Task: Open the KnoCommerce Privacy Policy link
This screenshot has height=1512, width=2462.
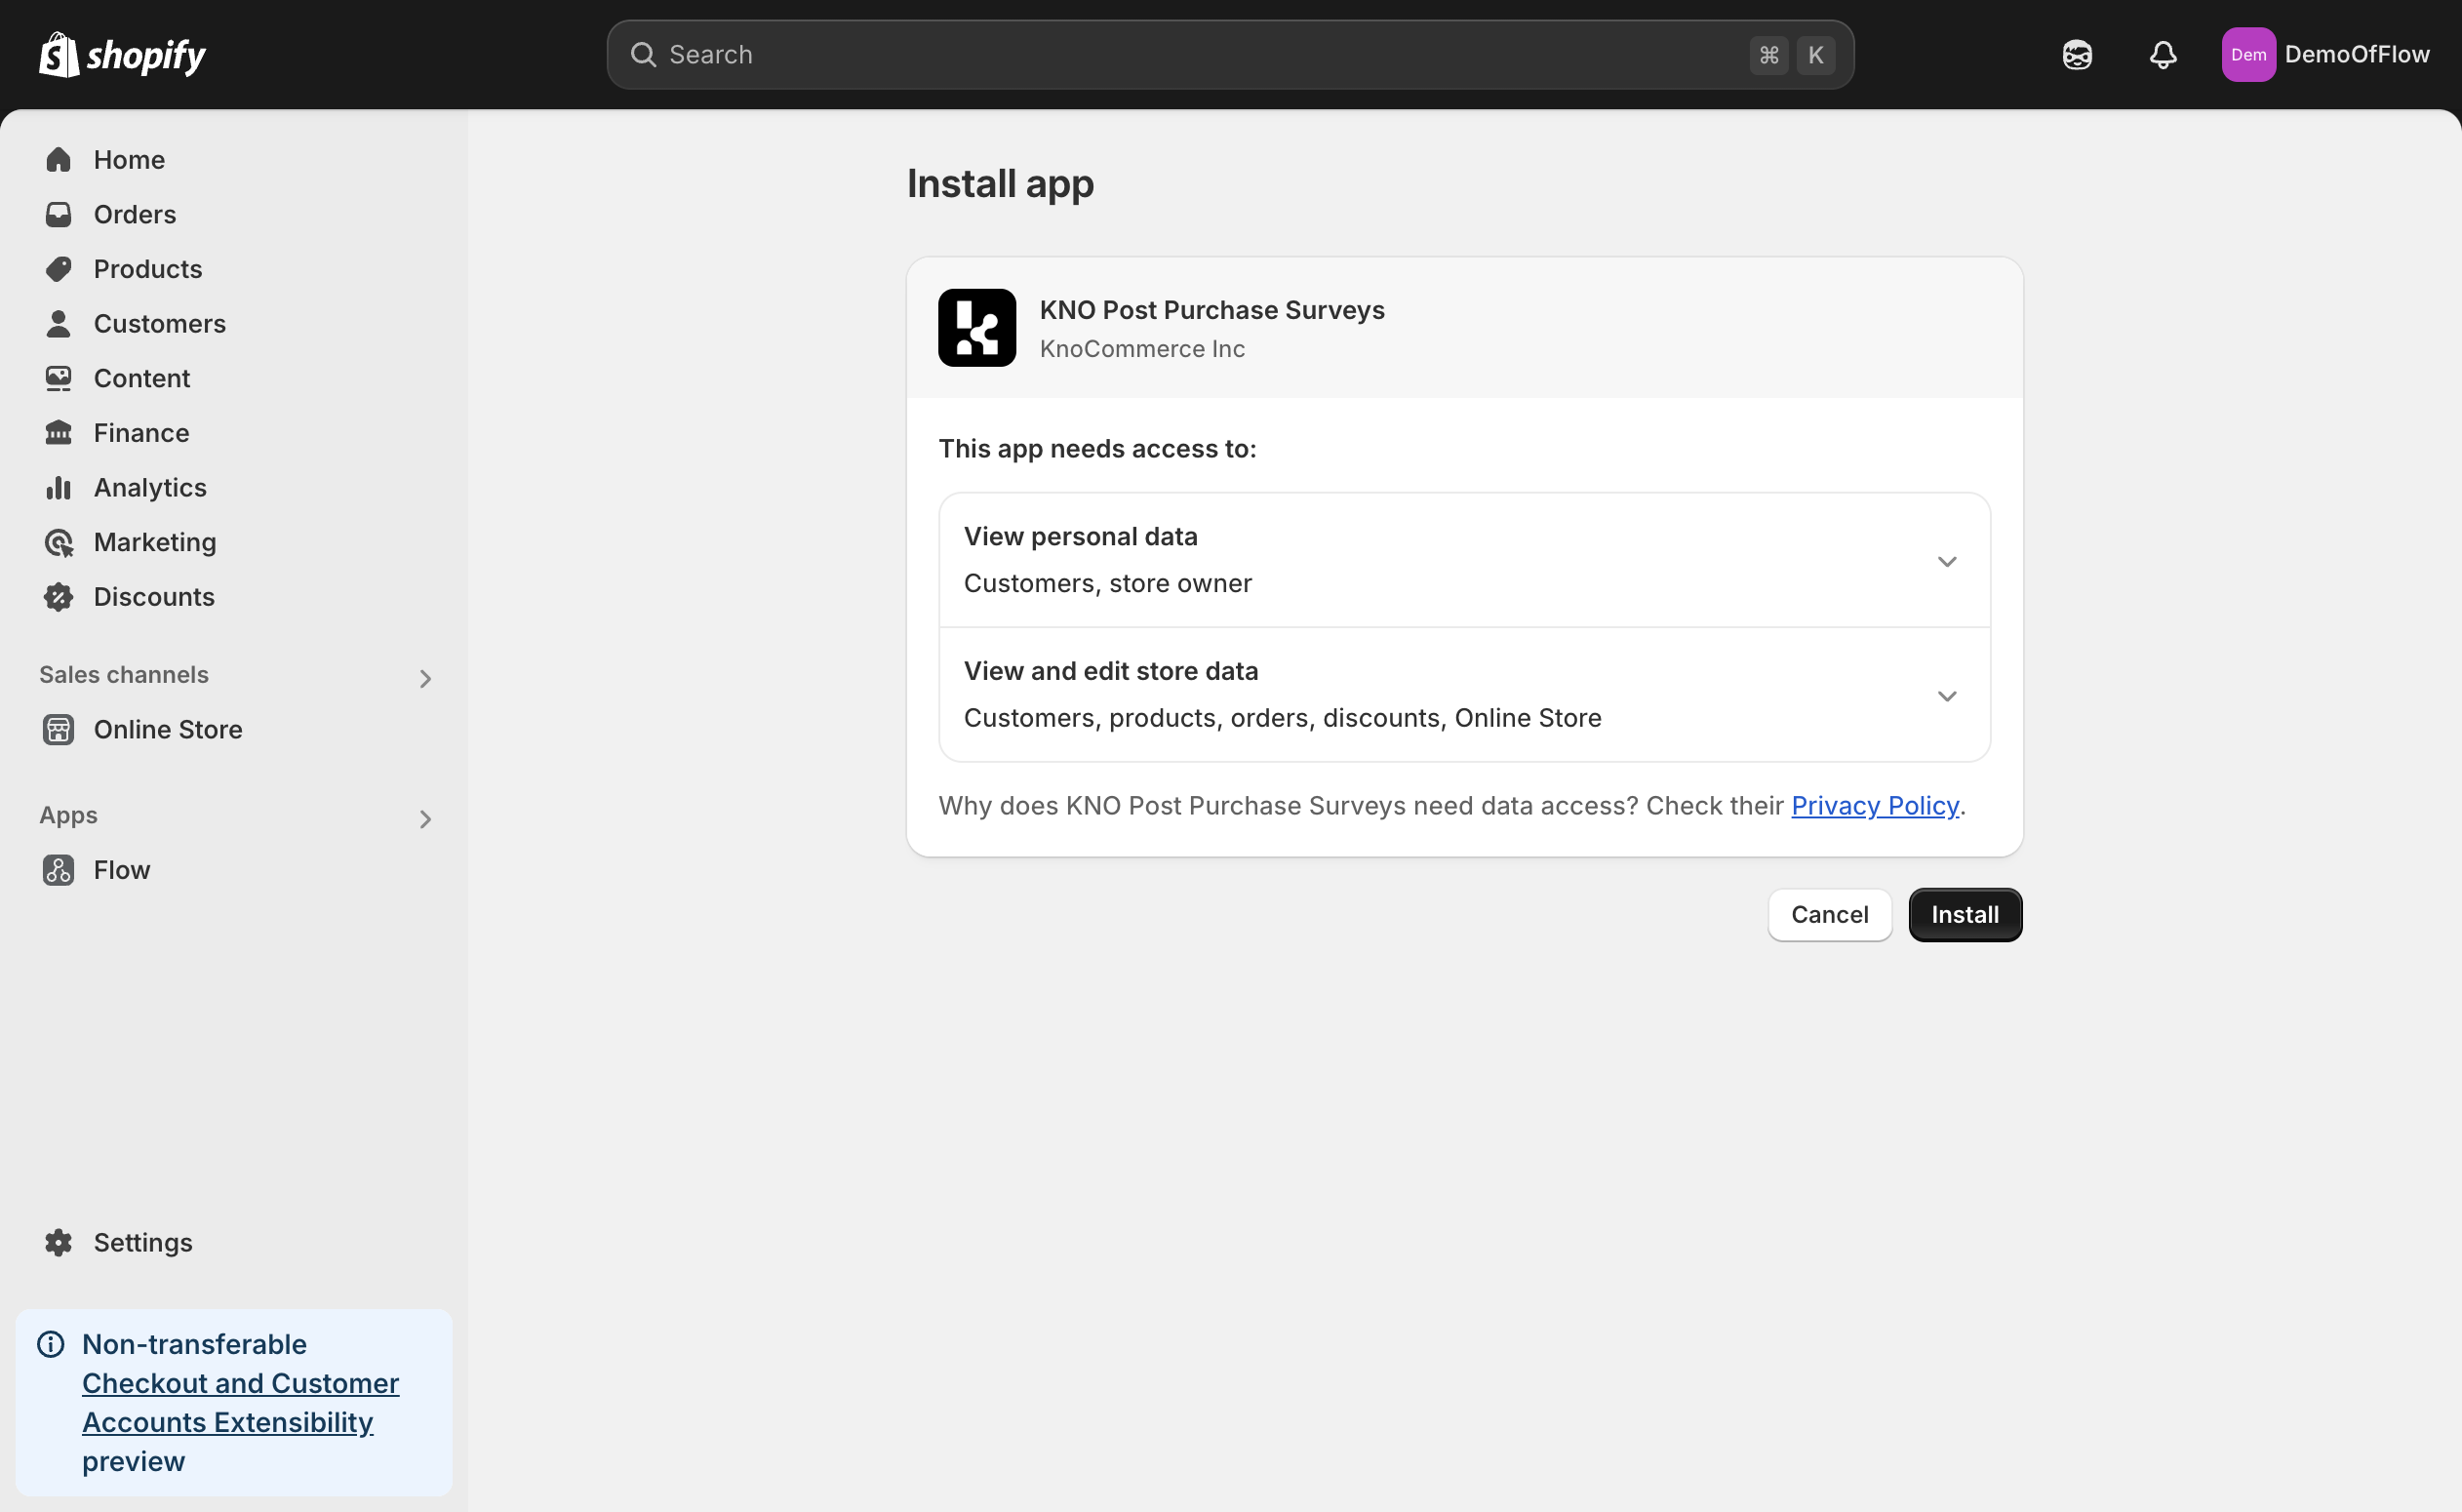Action: click(x=1874, y=805)
